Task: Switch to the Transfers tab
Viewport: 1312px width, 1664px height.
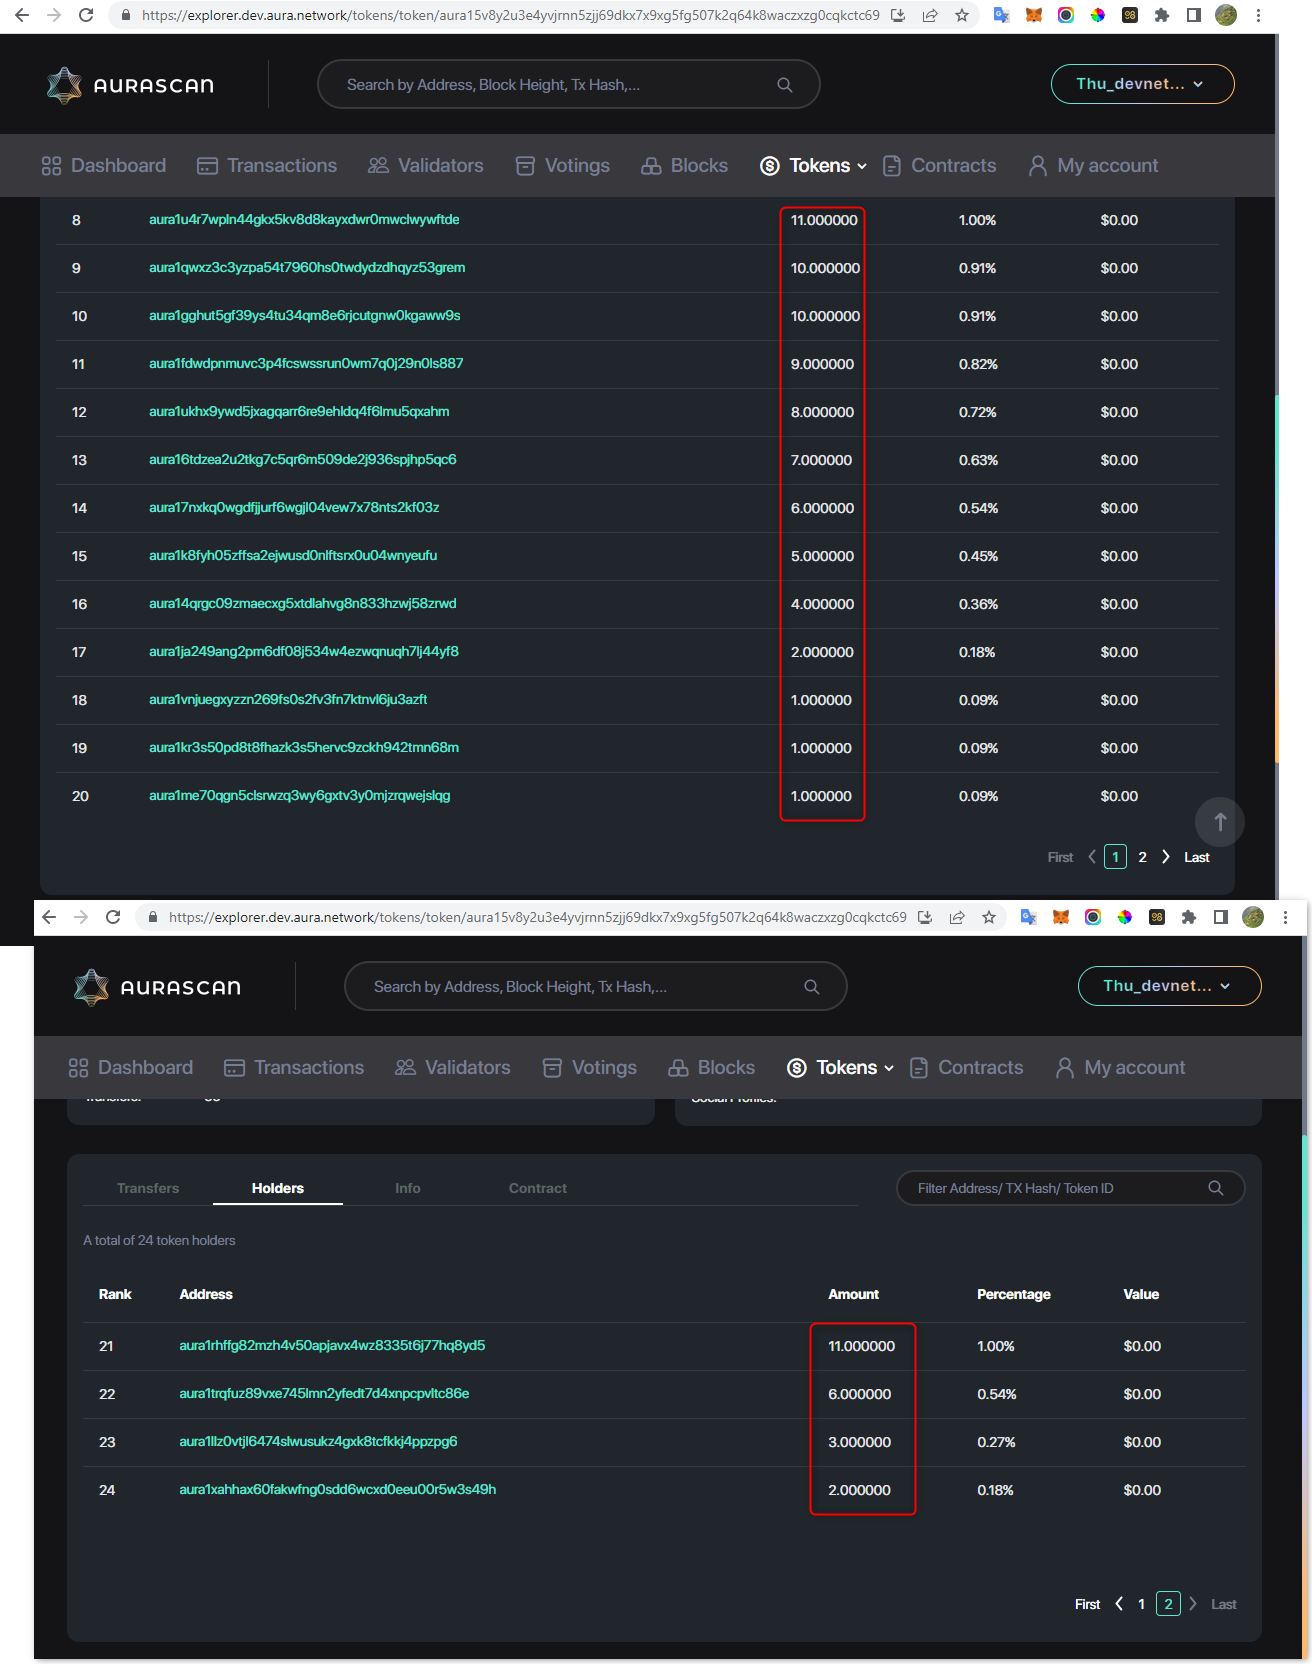Action: 148,1188
